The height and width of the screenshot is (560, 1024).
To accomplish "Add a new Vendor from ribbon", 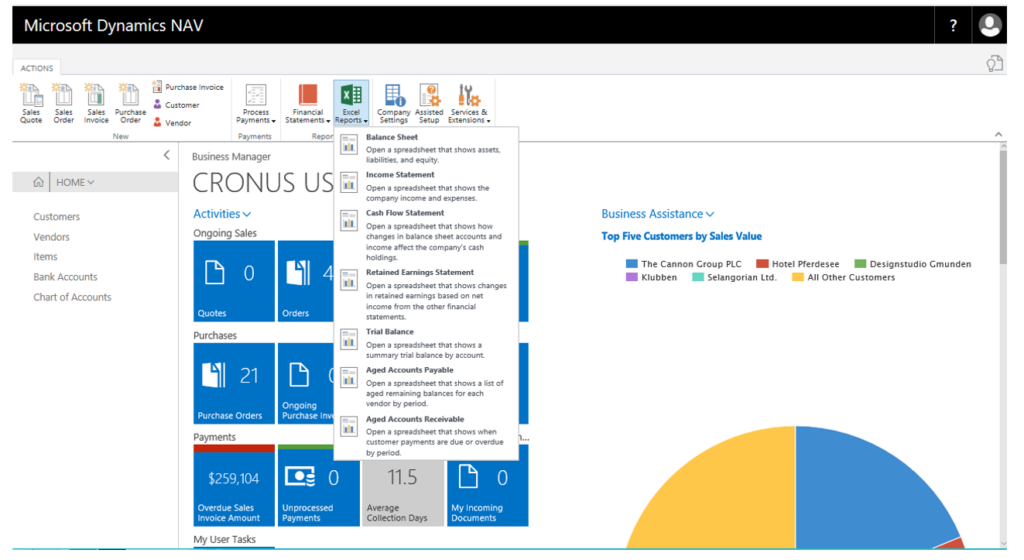I will tap(172, 123).
